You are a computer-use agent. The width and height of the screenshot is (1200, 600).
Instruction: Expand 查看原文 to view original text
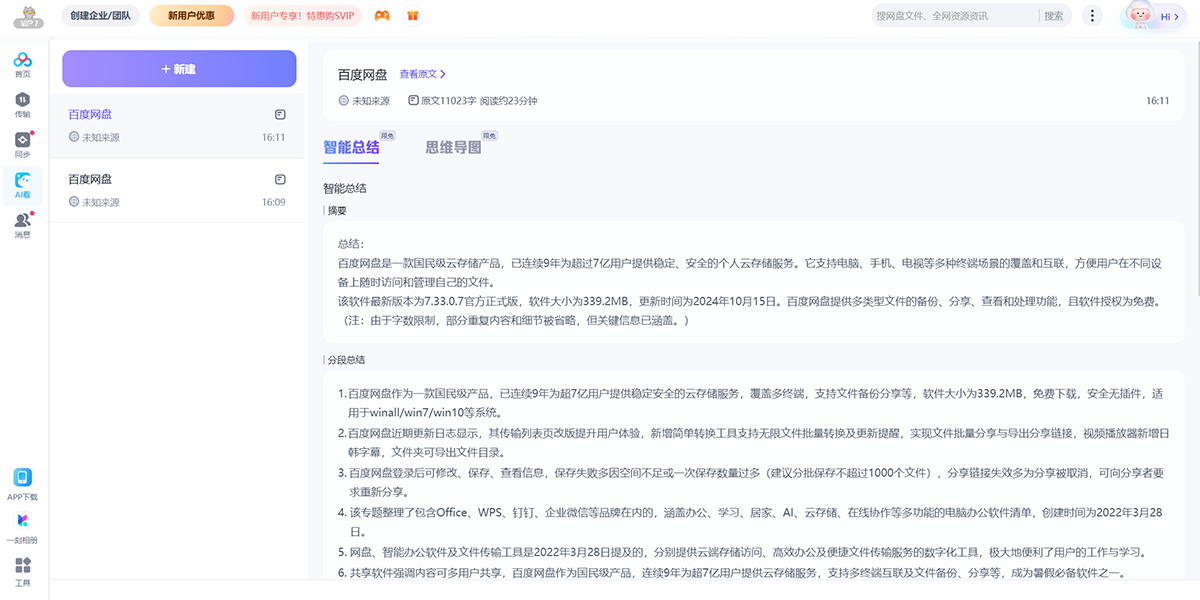(x=422, y=74)
